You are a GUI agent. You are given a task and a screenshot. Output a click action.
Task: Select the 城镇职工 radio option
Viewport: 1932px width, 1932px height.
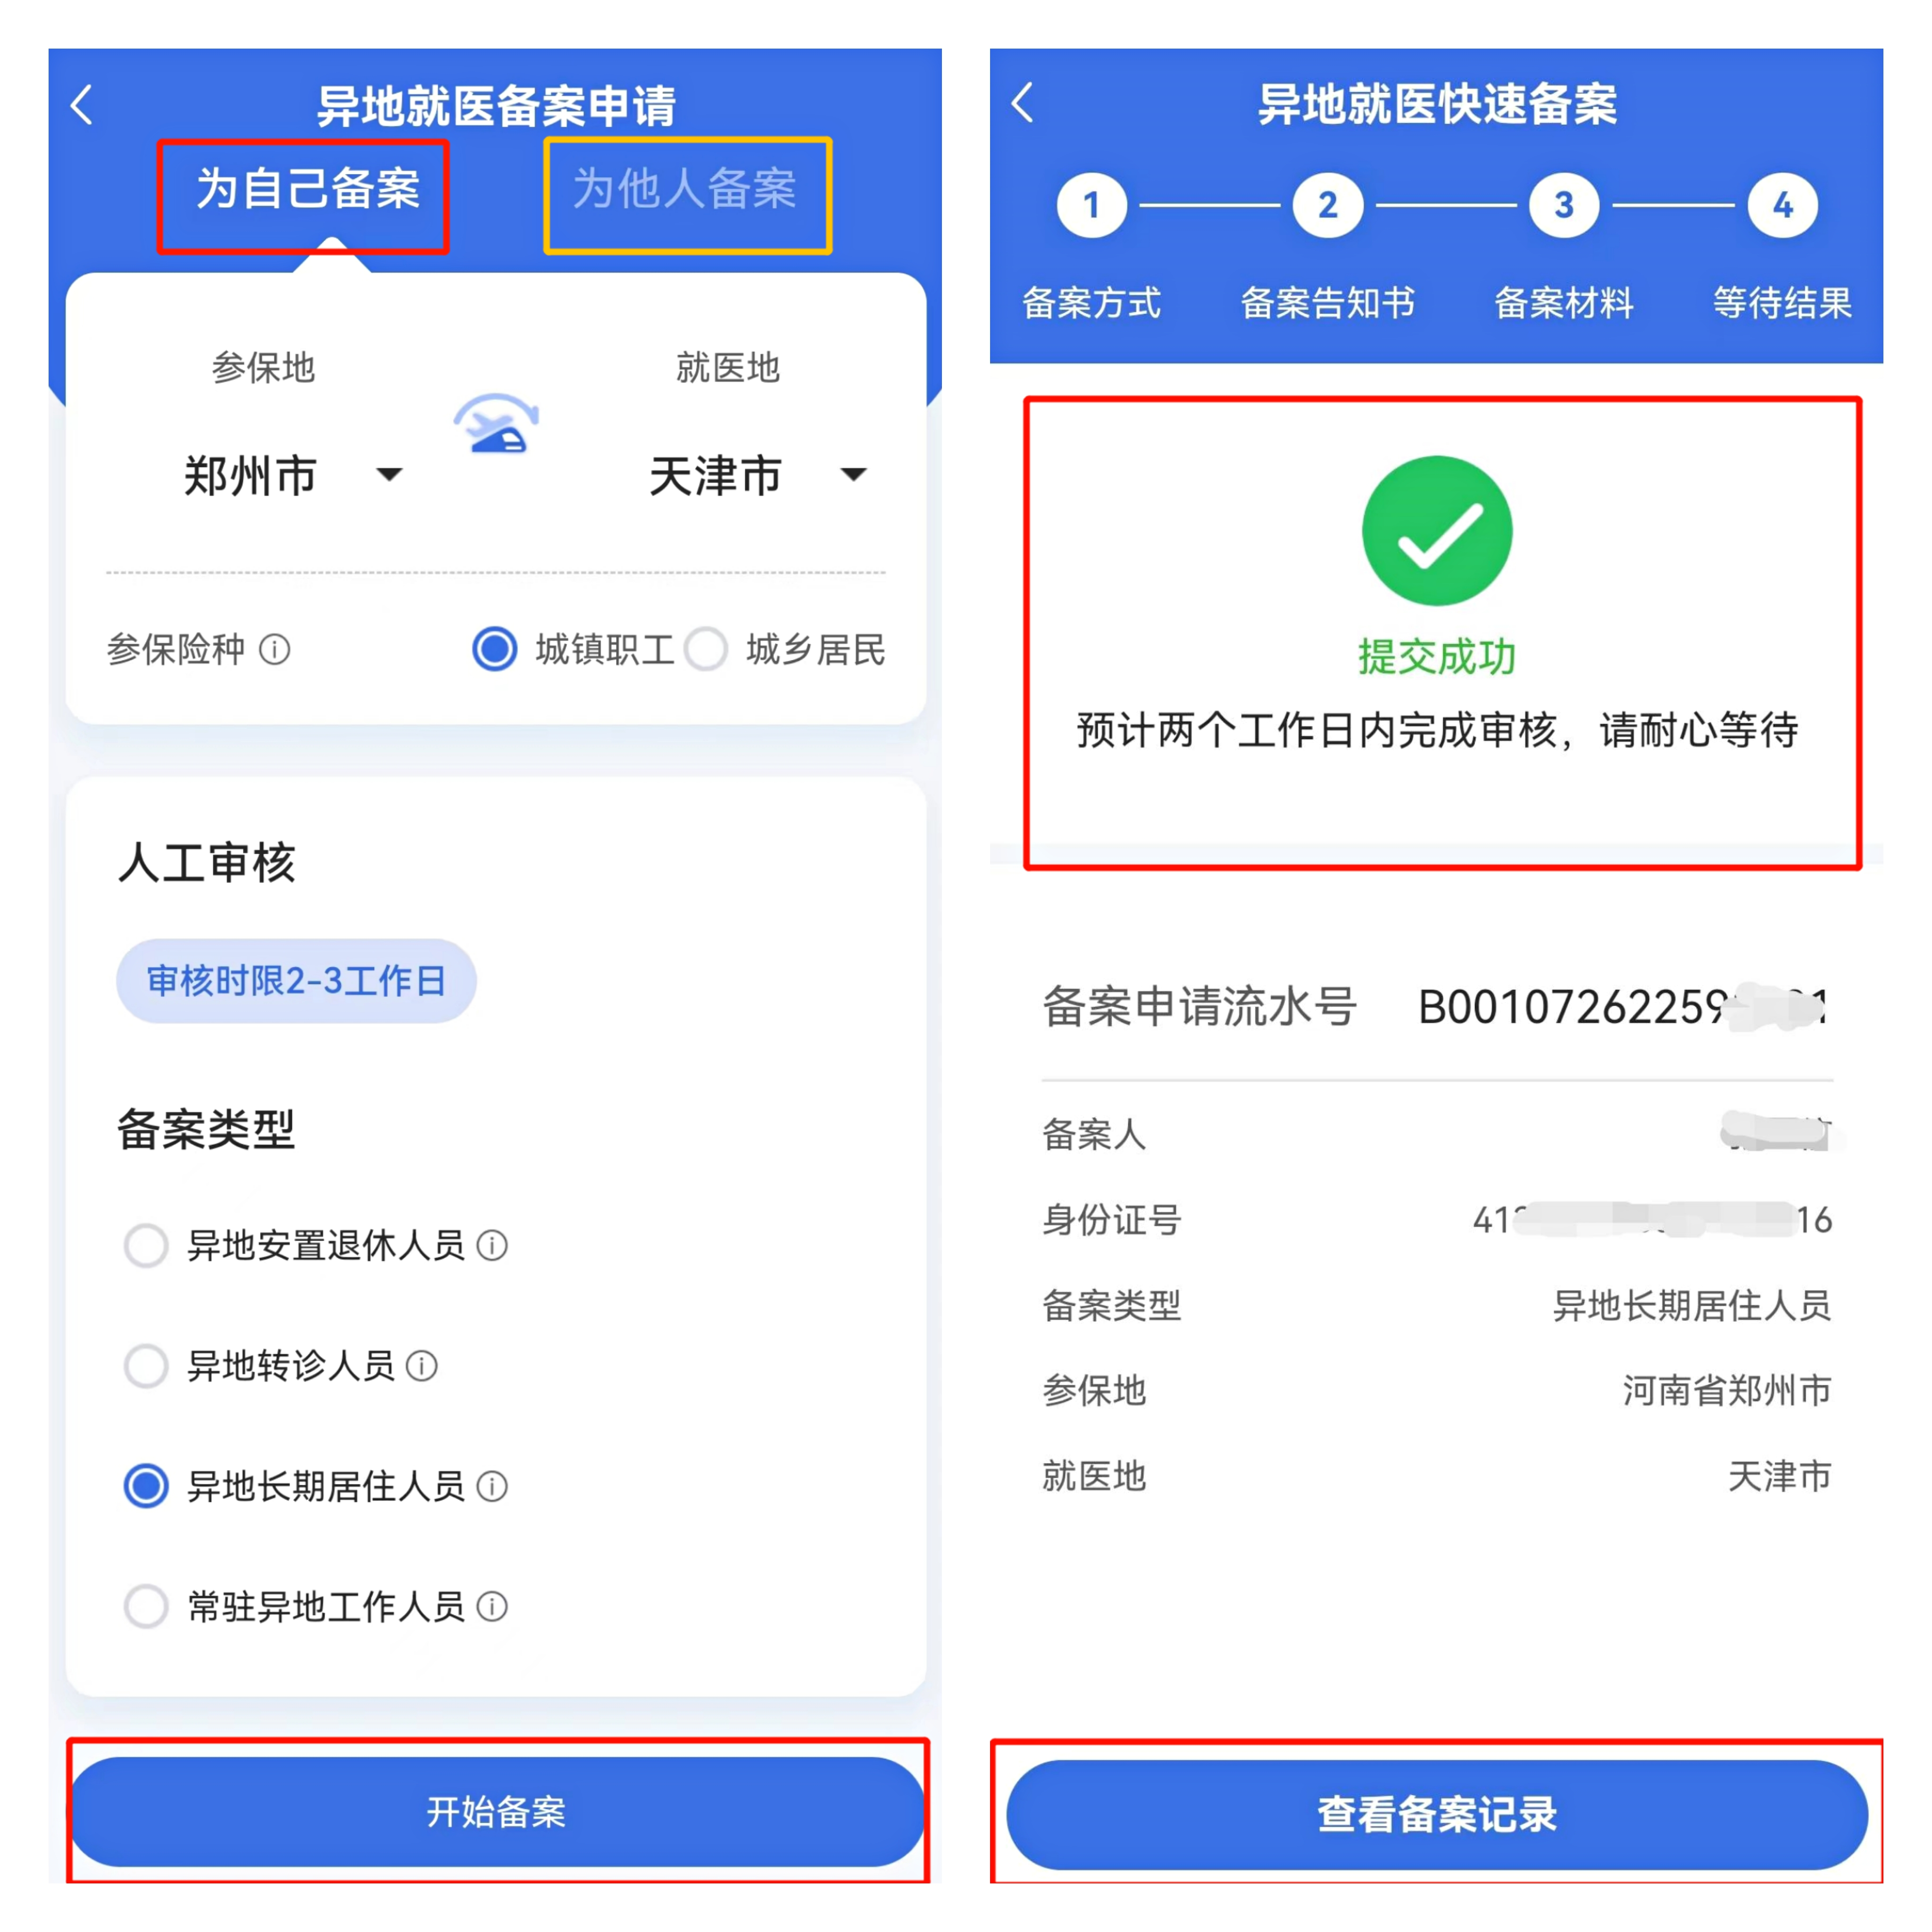[494, 649]
